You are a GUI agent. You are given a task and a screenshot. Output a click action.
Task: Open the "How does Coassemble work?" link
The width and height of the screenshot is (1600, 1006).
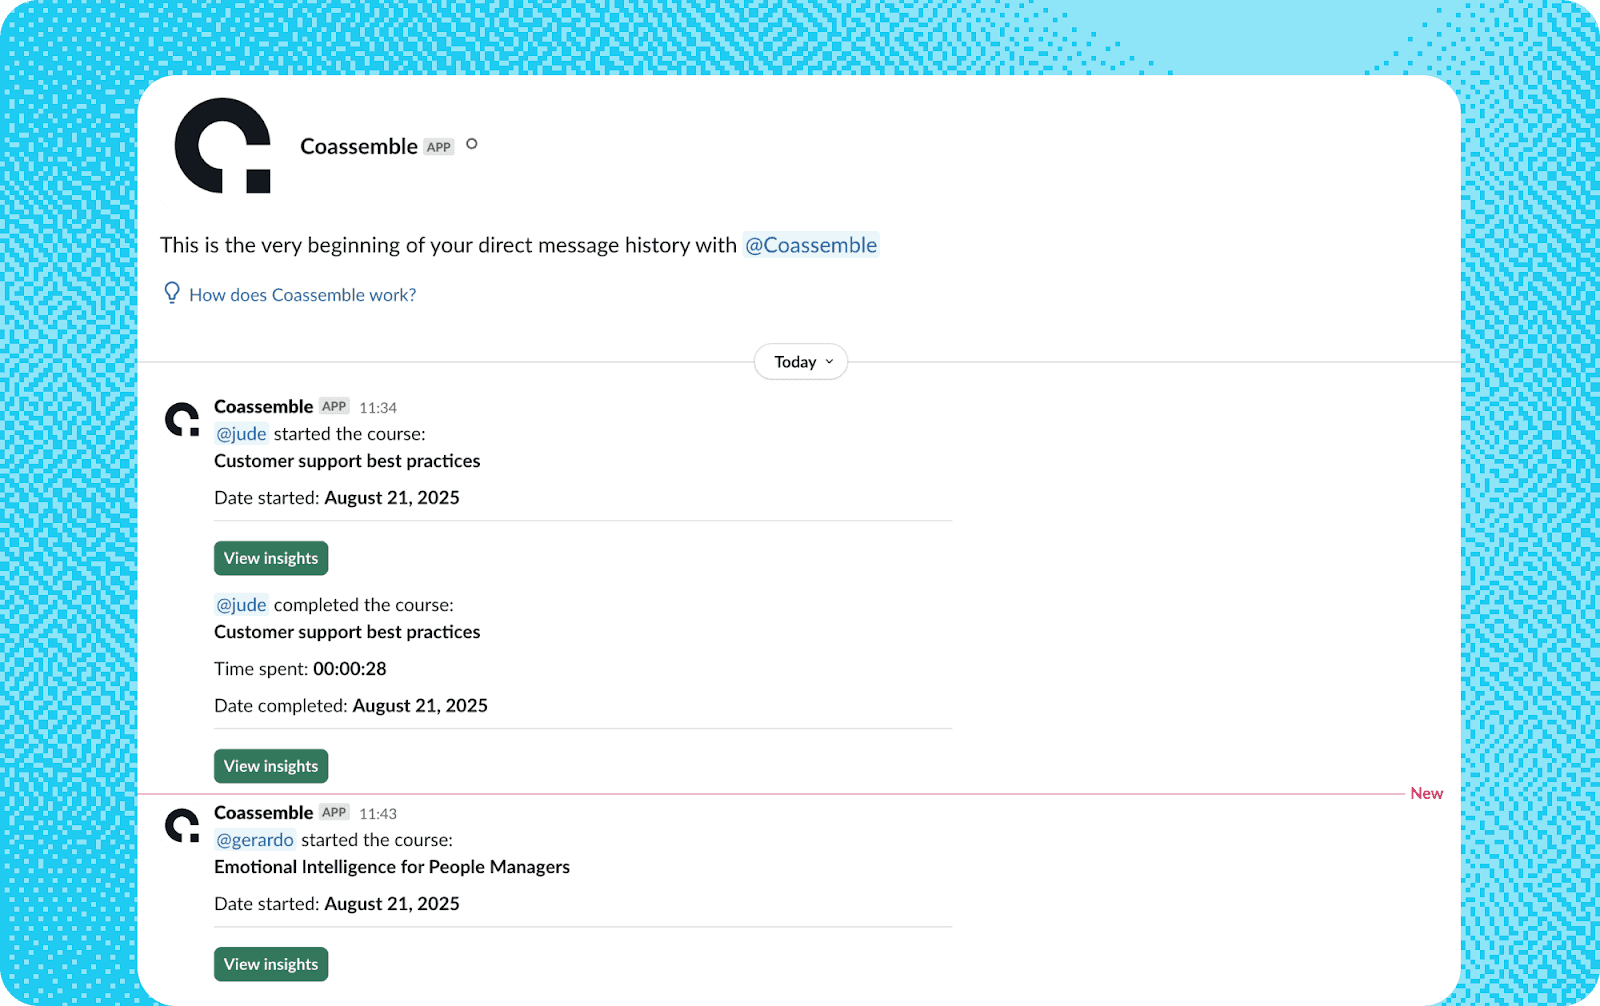(x=302, y=295)
